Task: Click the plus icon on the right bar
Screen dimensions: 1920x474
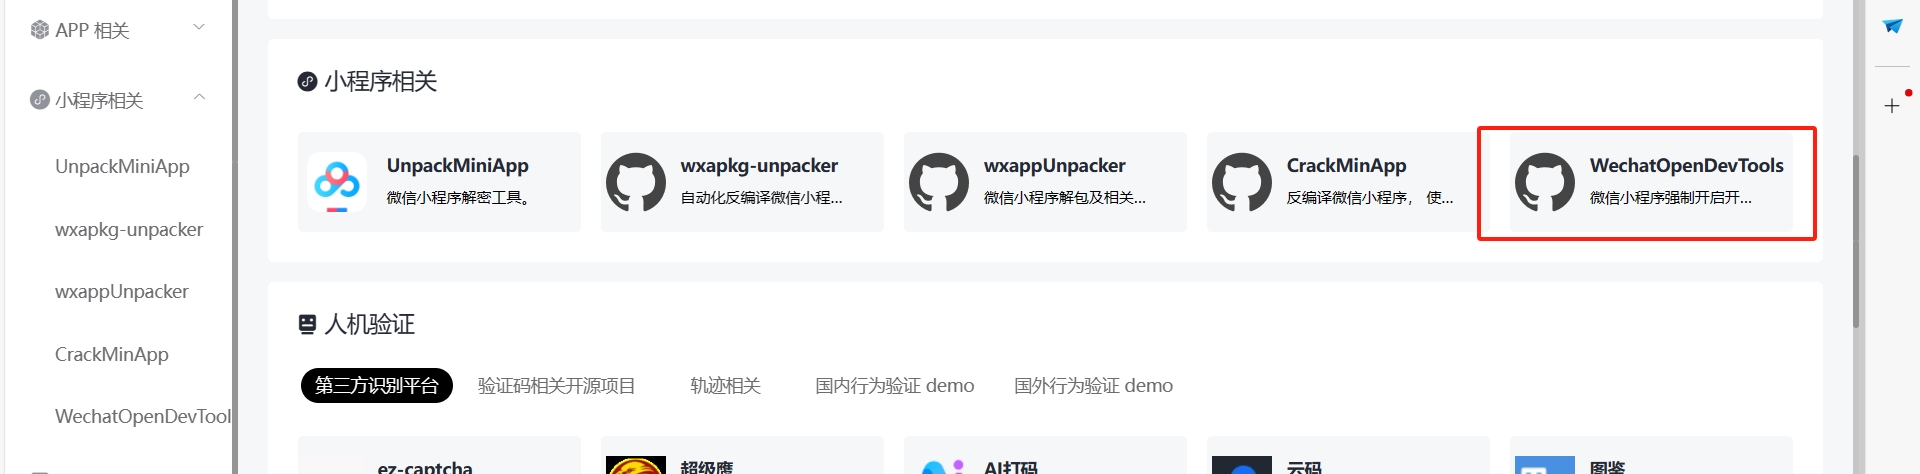Action: 1892,106
